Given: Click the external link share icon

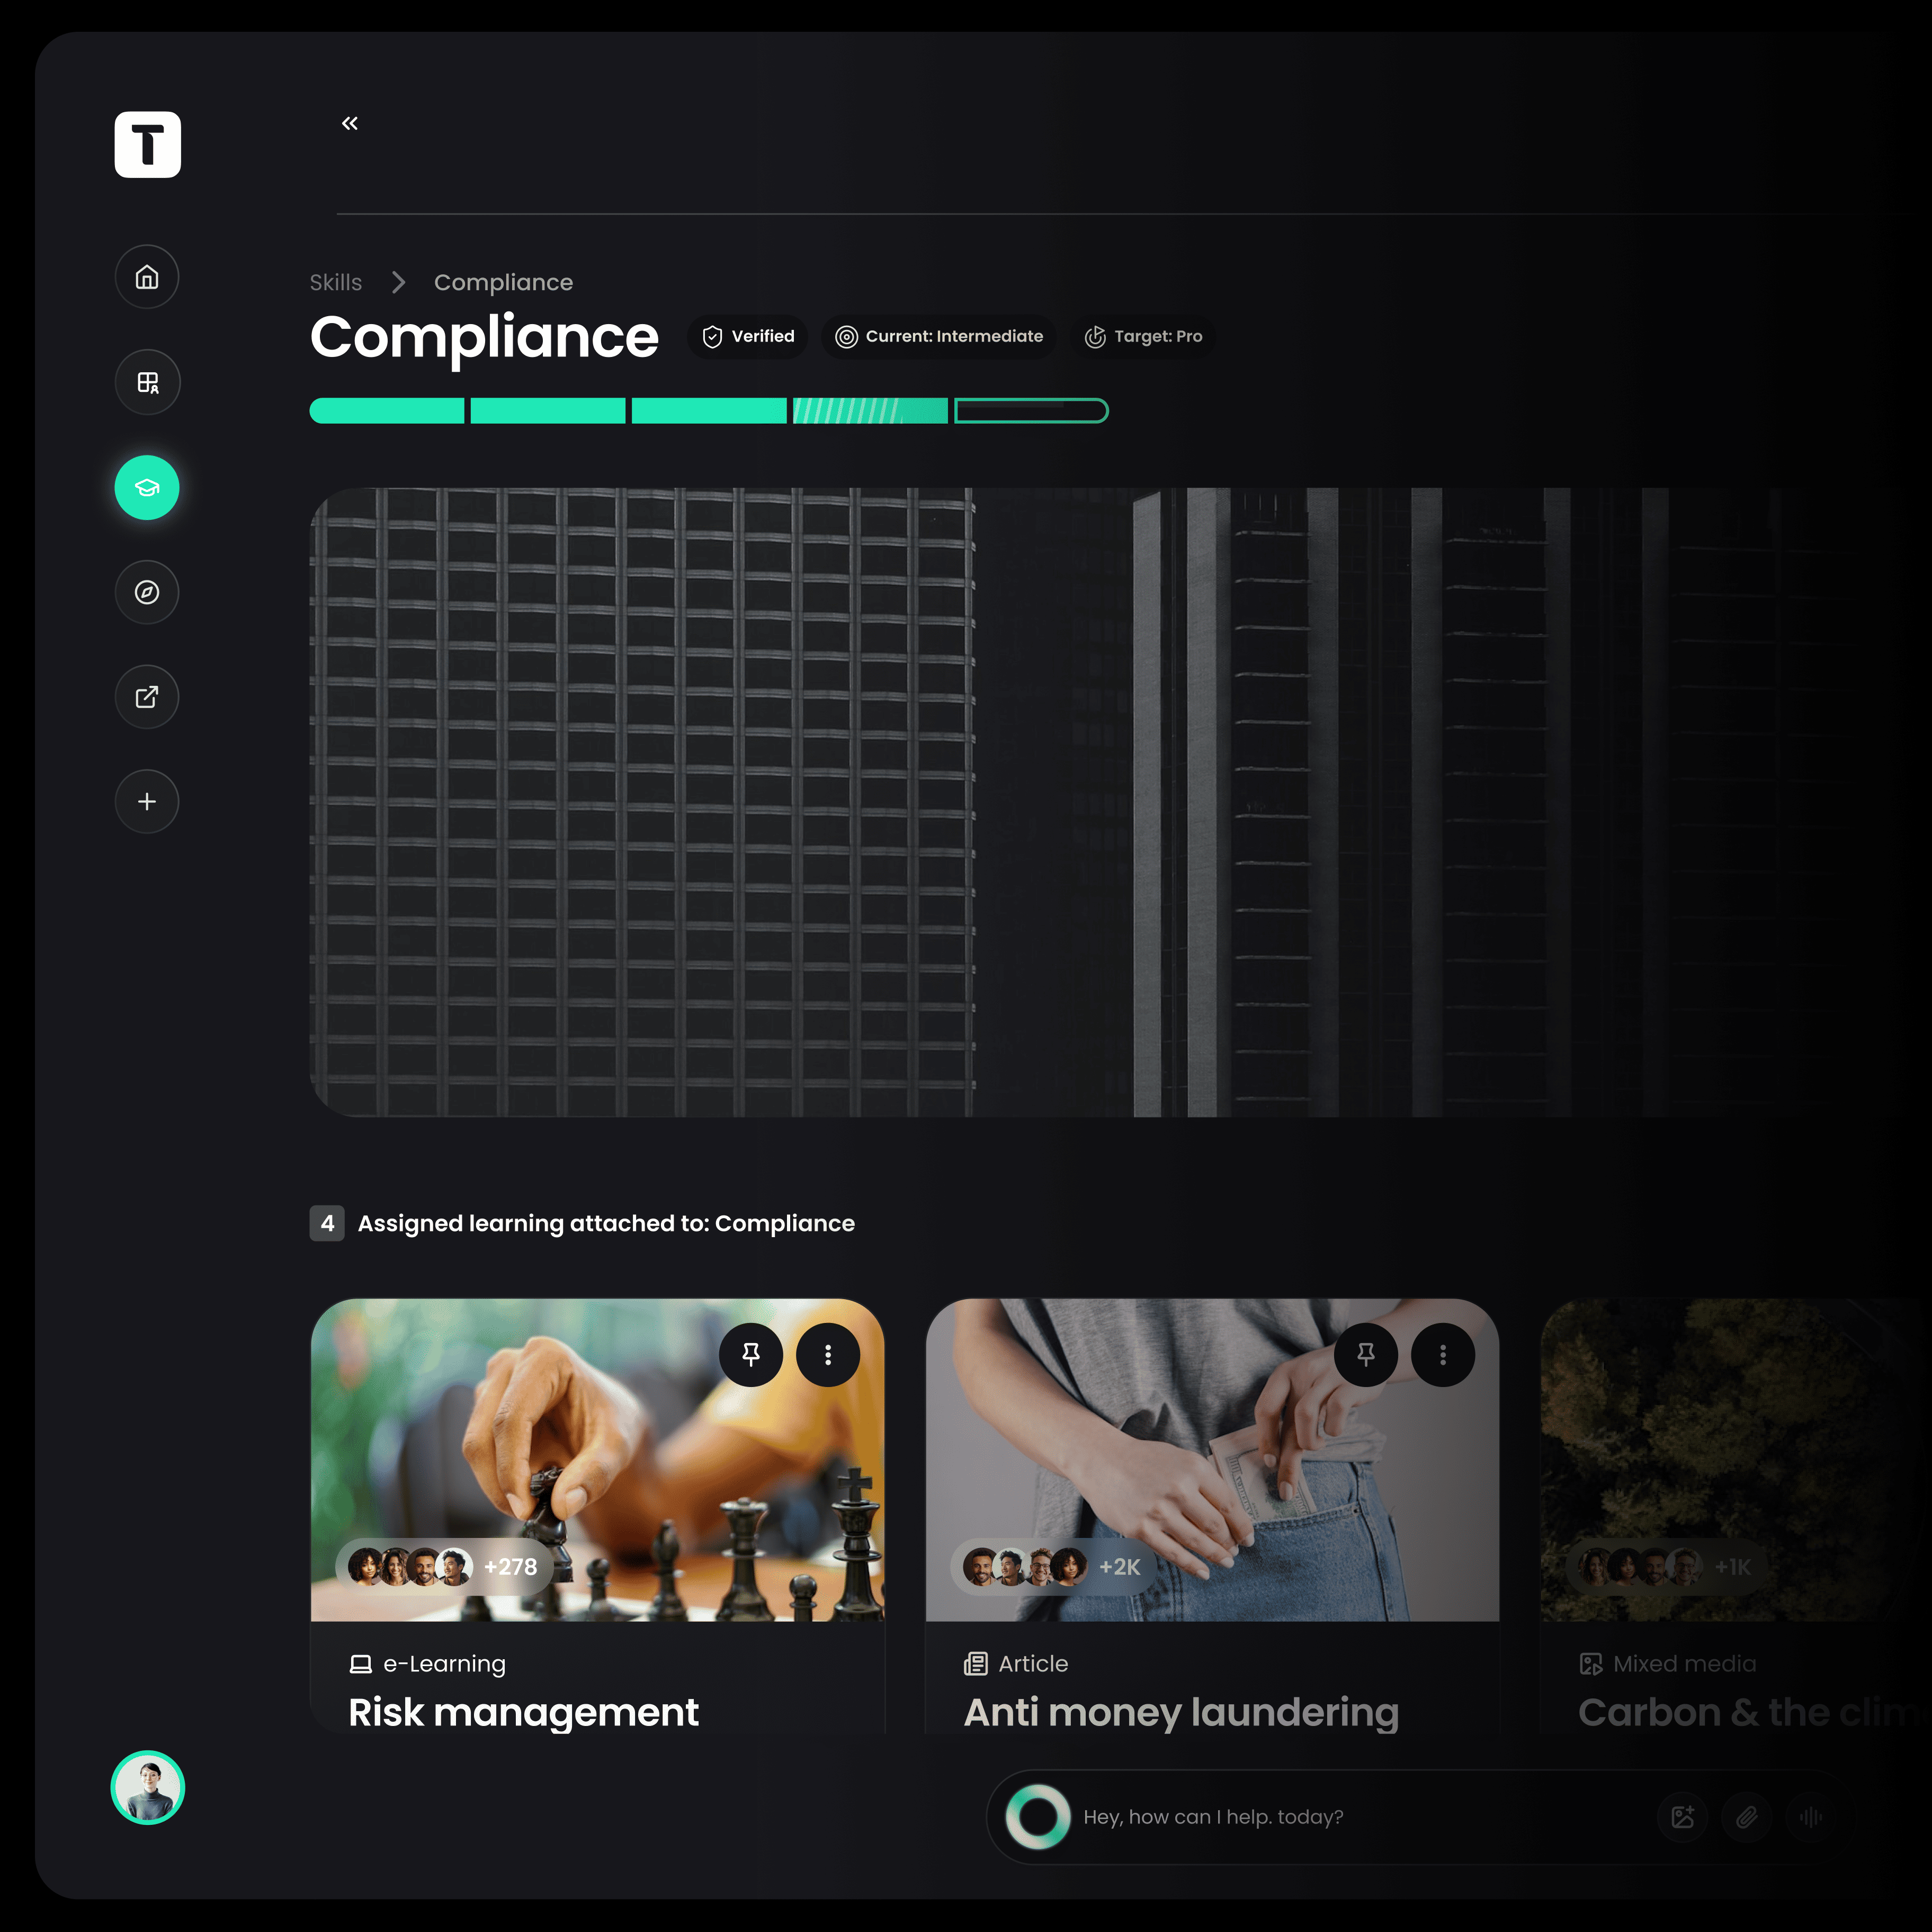Looking at the screenshot, I should 147,697.
